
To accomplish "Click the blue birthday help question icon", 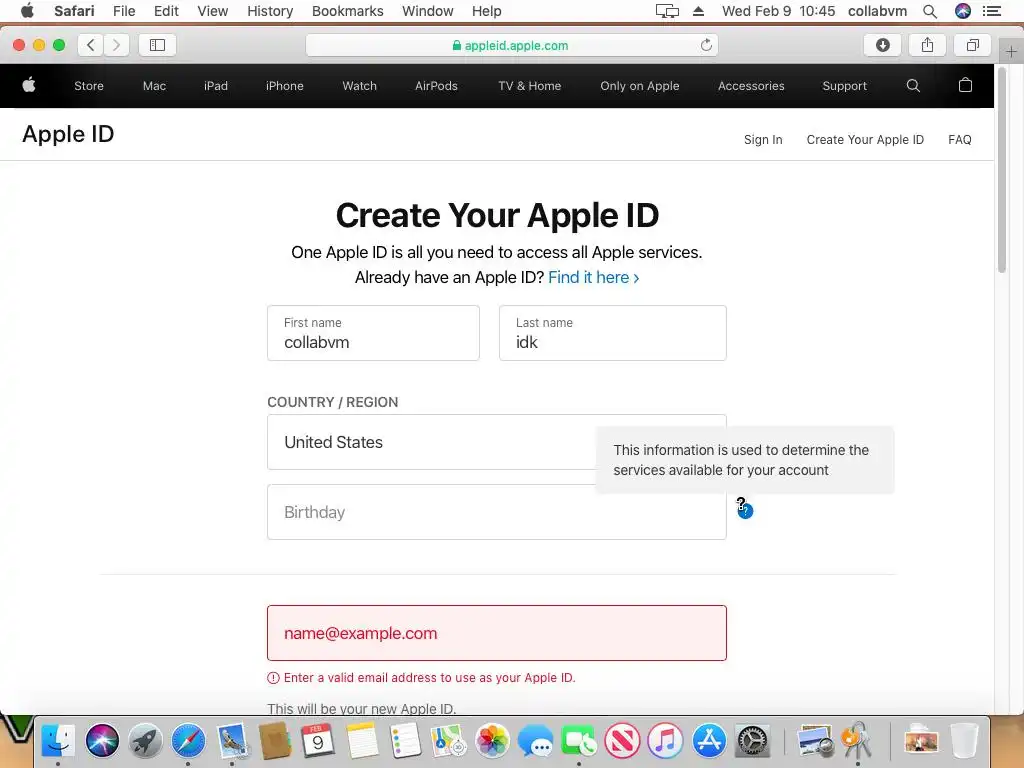I will tap(745, 511).
